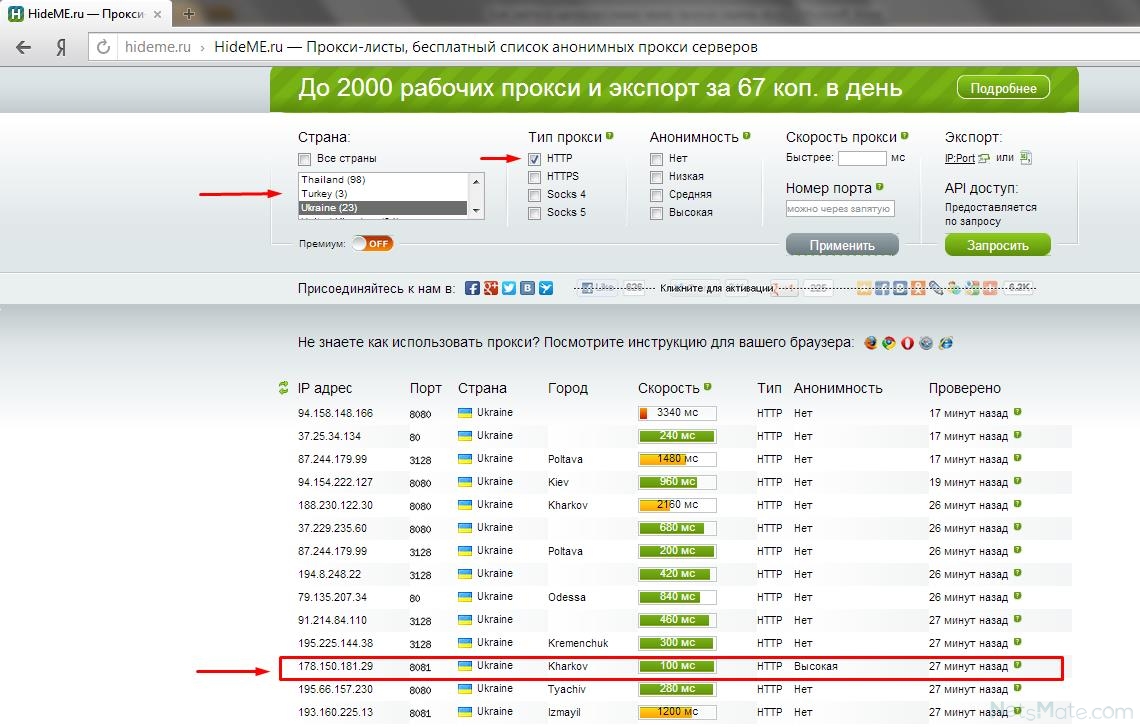The height and width of the screenshot is (727, 1140).
Task: Click the help icon beside 'Анонимность' filter
Action: click(x=747, y=135)
